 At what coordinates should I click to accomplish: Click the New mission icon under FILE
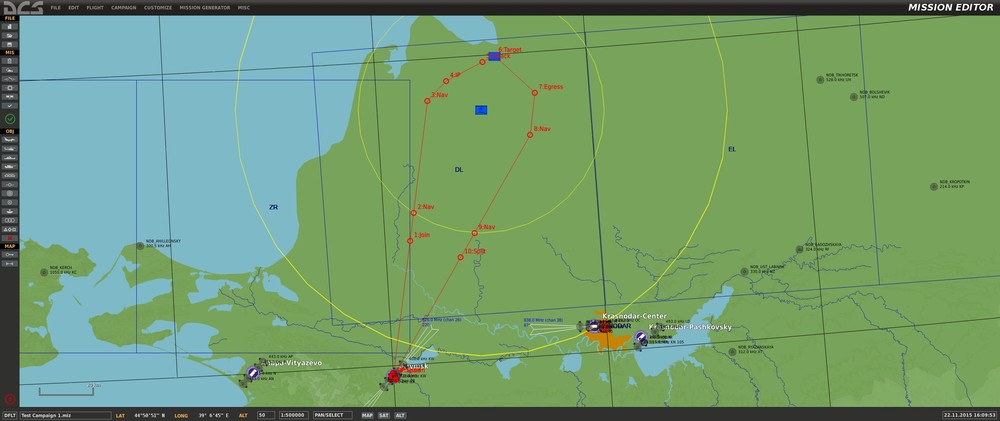[x=10, y=27]
